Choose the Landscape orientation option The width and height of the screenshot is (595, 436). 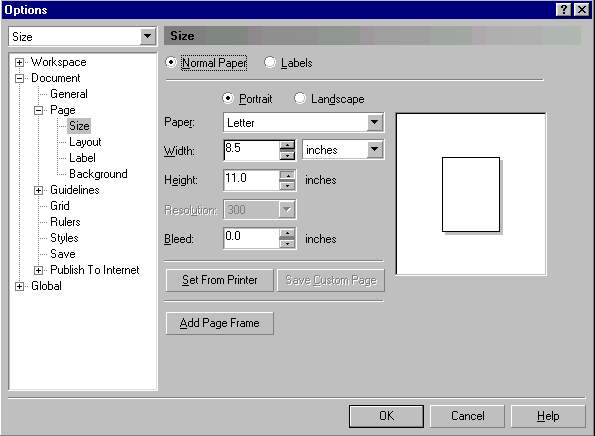300,99
